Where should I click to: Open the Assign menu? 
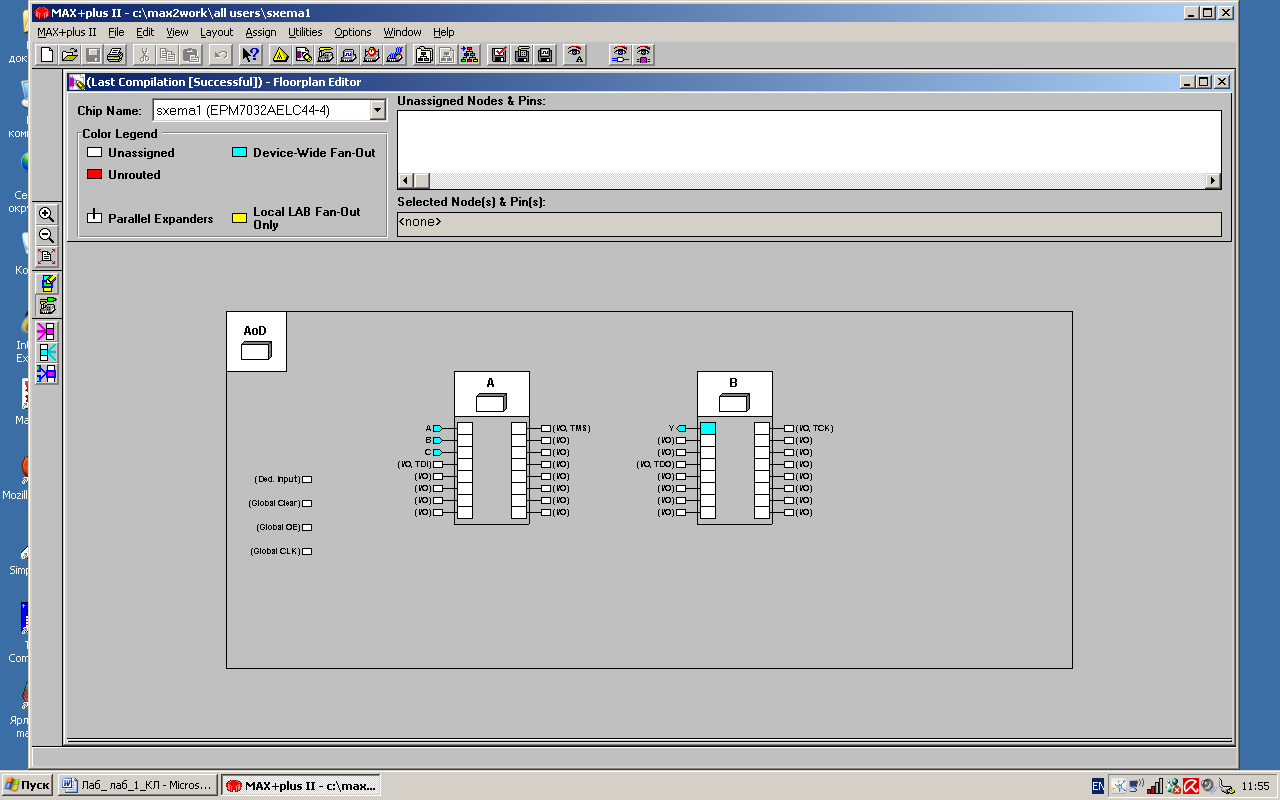(x=261, y=32)
